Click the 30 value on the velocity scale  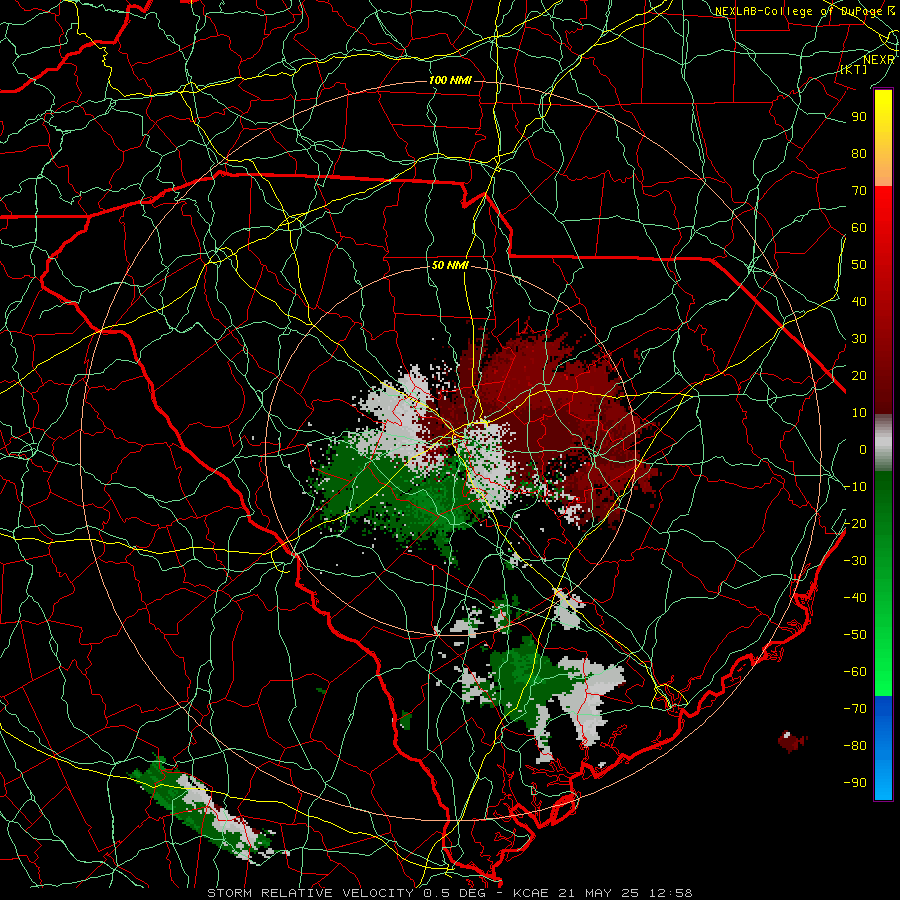tap(859, 339)
